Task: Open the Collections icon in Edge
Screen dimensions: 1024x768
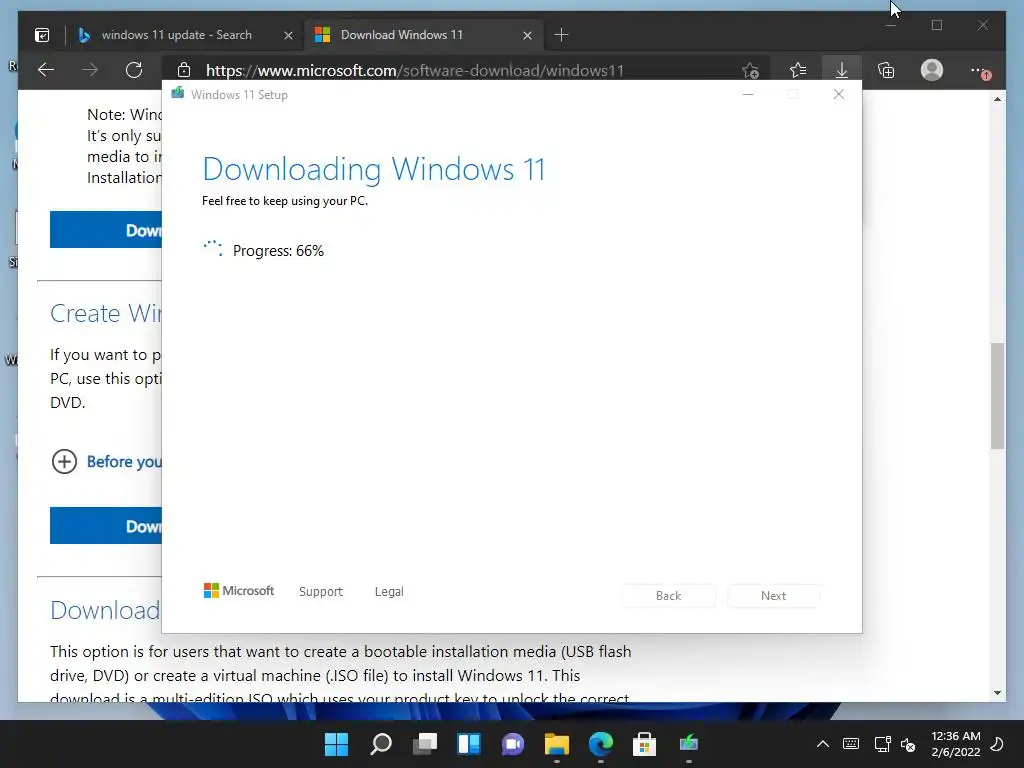Action: pos(886,70)
